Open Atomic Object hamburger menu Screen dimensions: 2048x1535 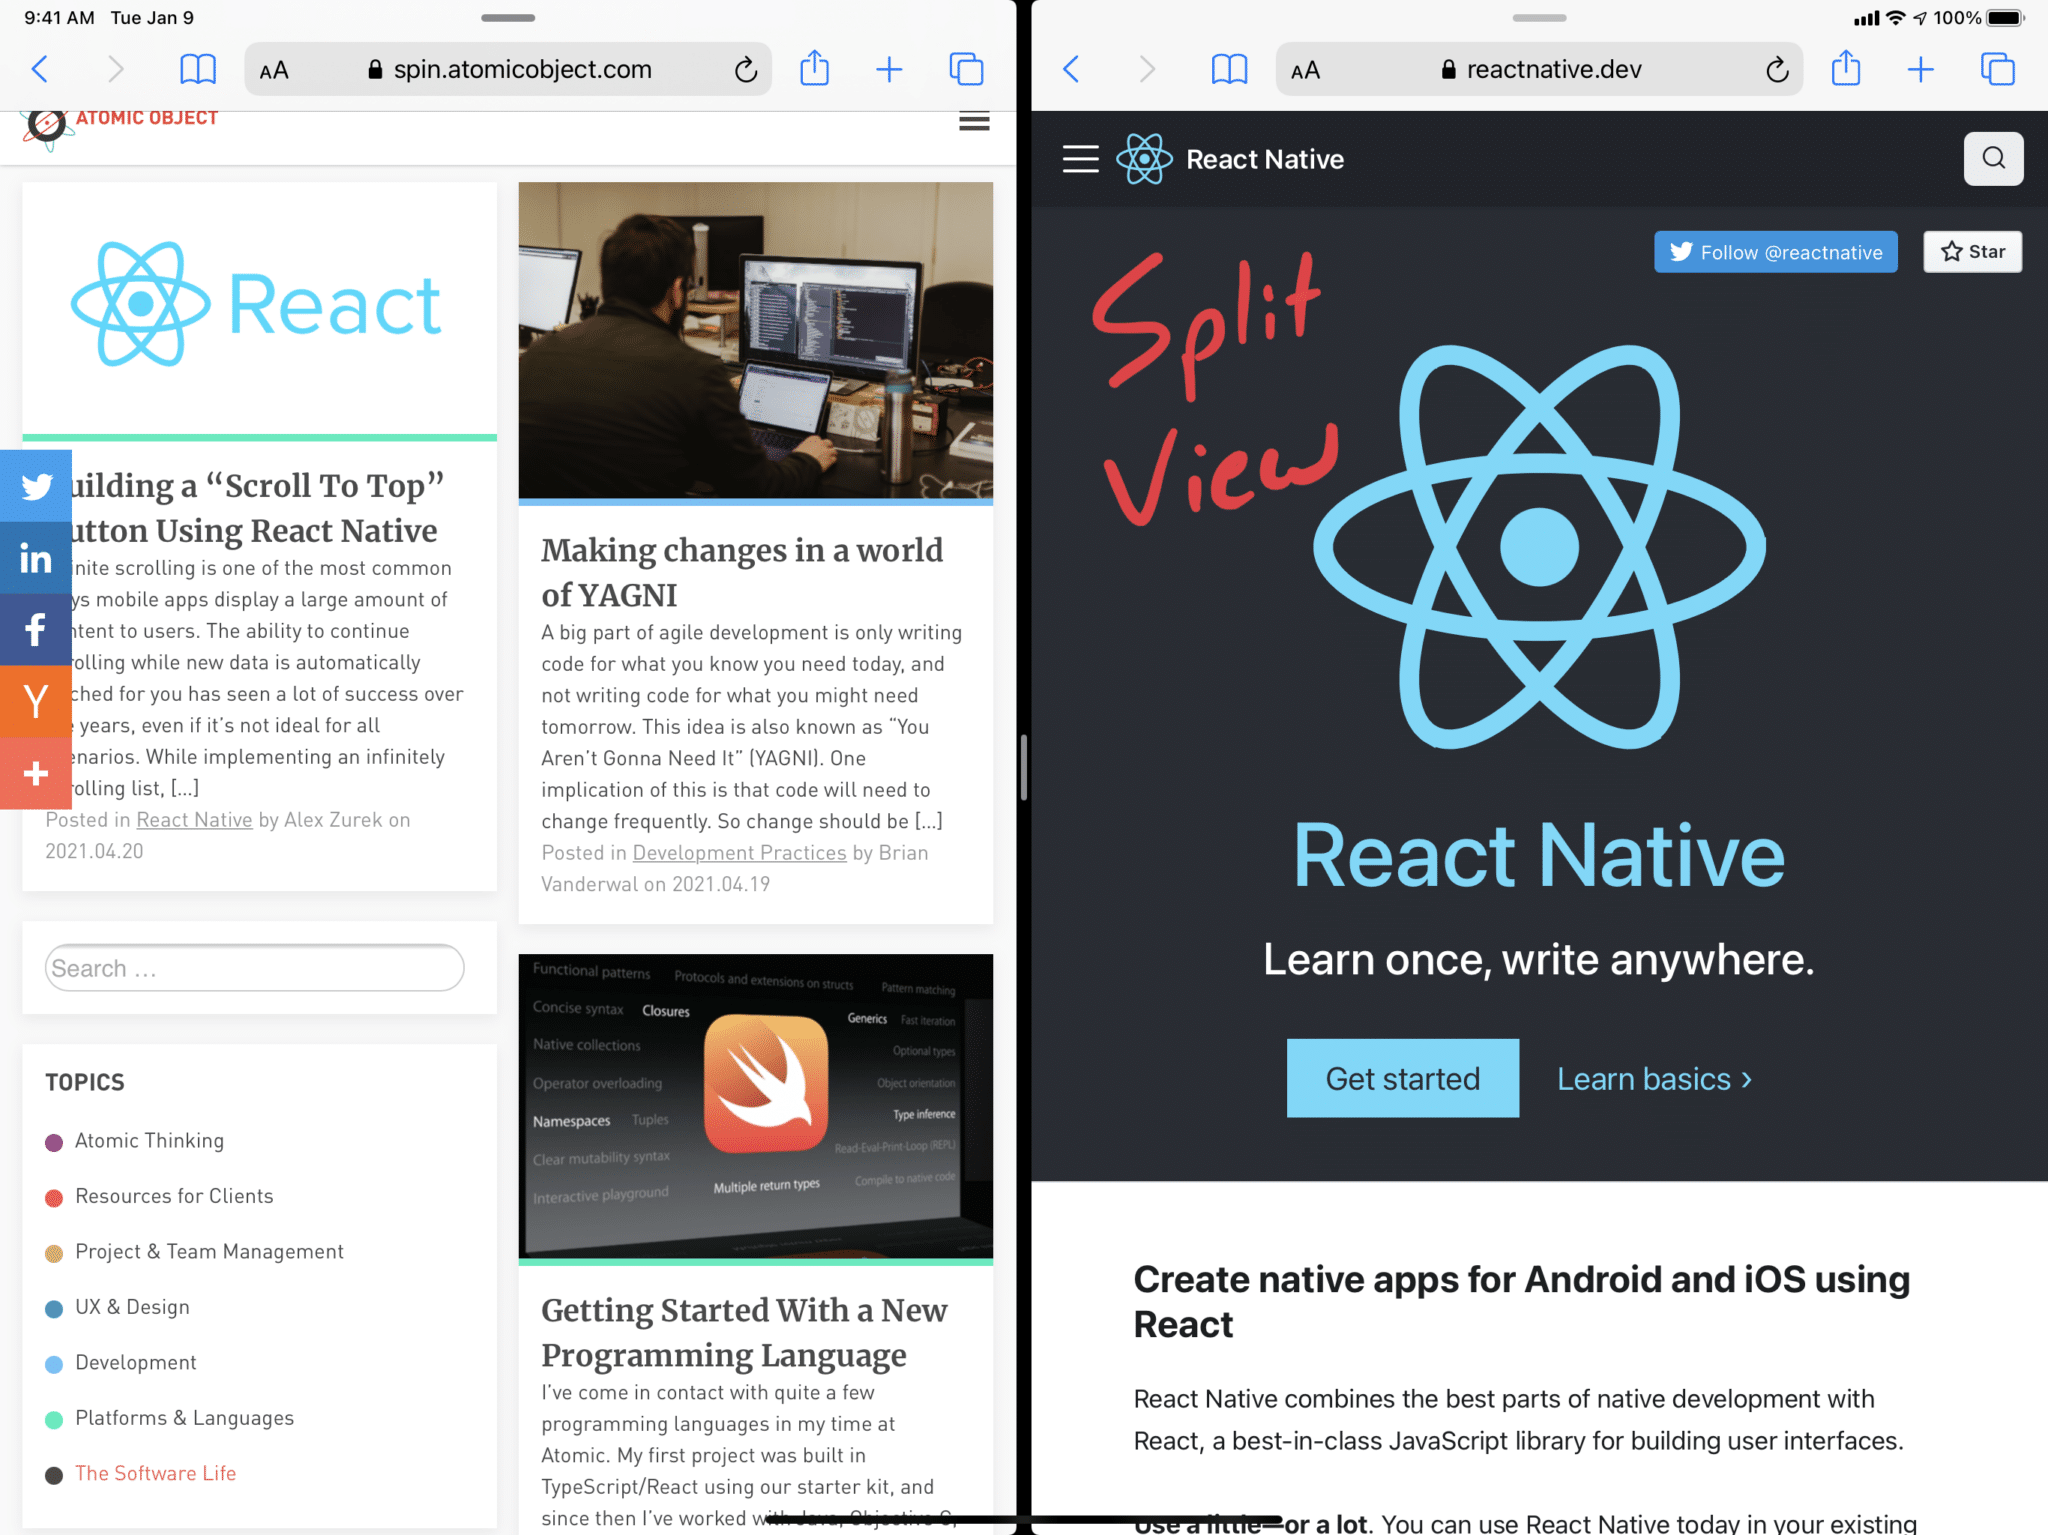click(974, 122)
